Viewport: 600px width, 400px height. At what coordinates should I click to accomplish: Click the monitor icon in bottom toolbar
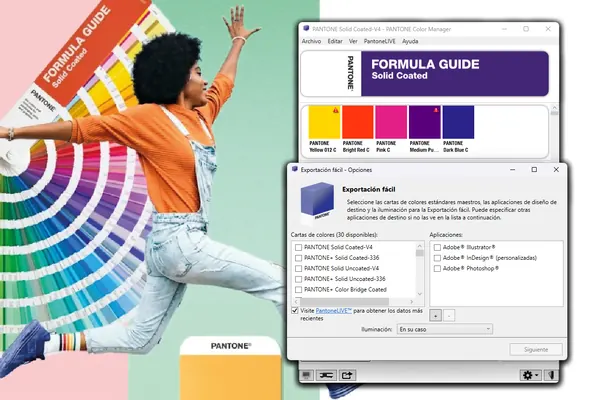(307, 375)
